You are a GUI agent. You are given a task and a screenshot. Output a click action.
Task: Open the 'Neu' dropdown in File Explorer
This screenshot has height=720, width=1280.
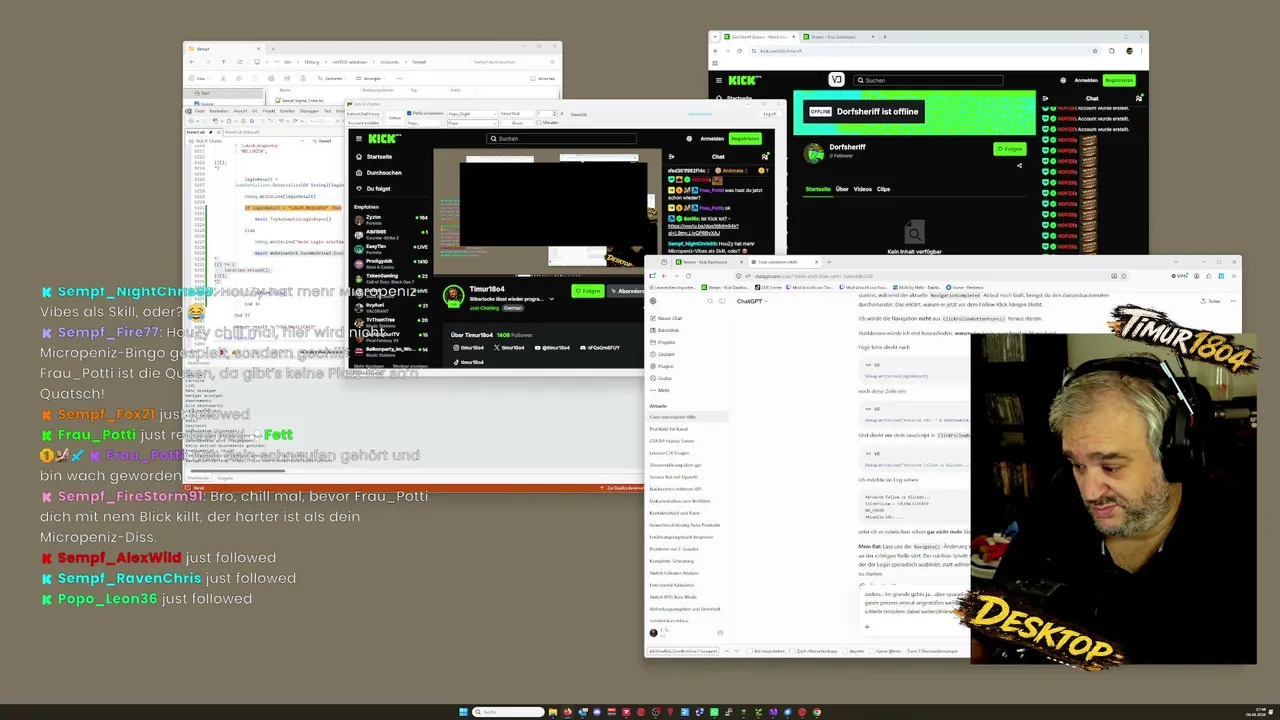(x=199, y=78)
